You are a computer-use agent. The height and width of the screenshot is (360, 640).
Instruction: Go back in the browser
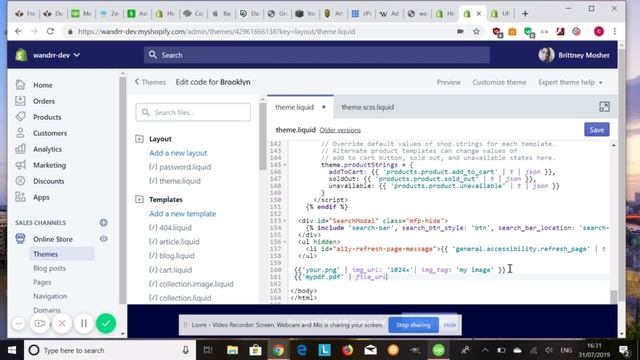click(18, 31)
